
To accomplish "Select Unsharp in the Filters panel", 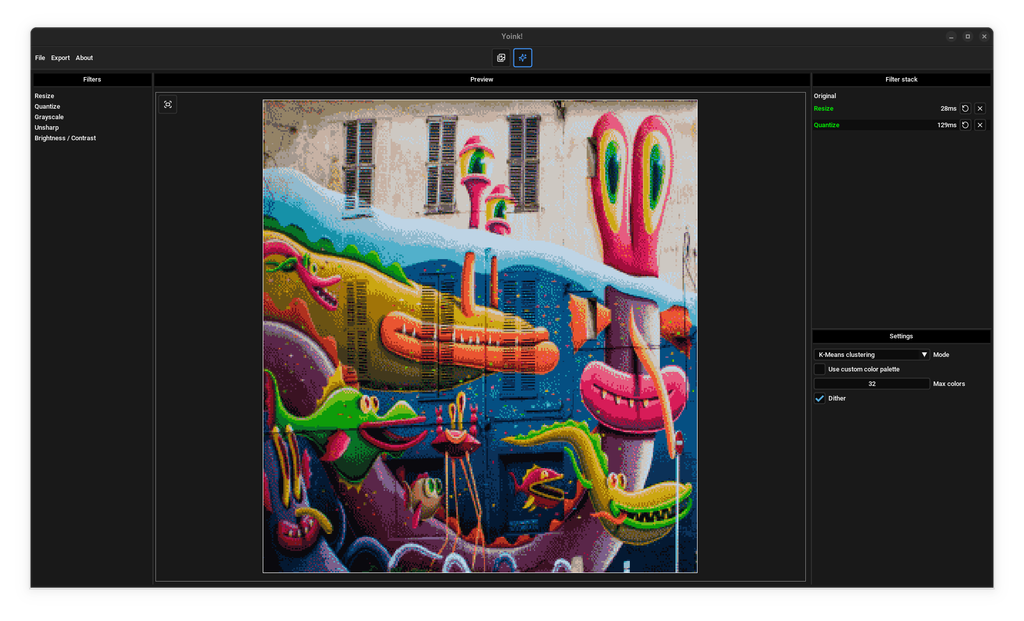I will pyautogui.click(x=46, y=127).
